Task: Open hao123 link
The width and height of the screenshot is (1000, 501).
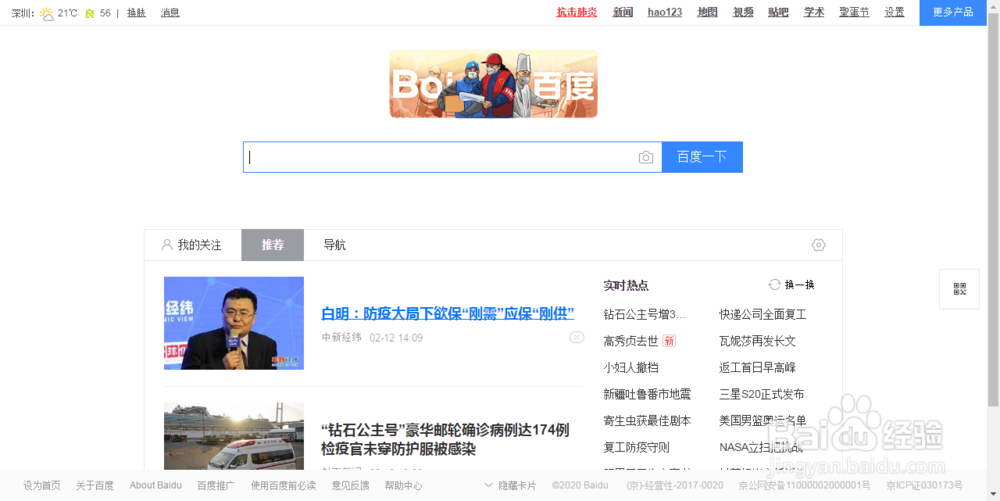Action: point(665,12)
